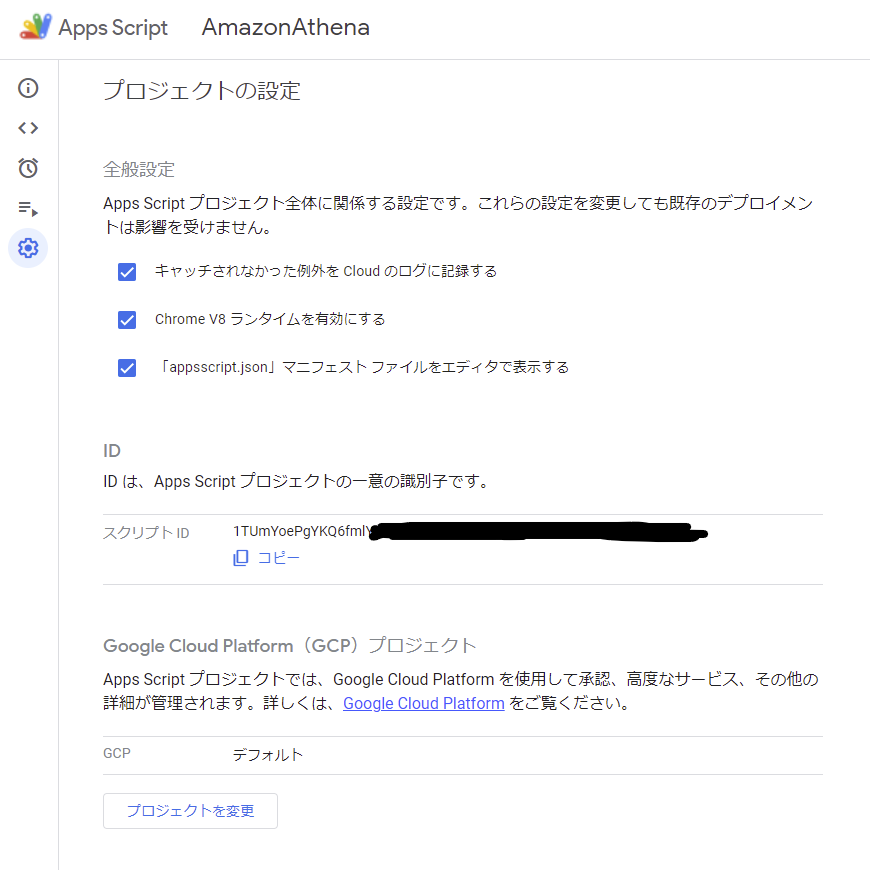Click the プロジェクトを変更 button
870x870 pixels.
[x=190, y=811]
